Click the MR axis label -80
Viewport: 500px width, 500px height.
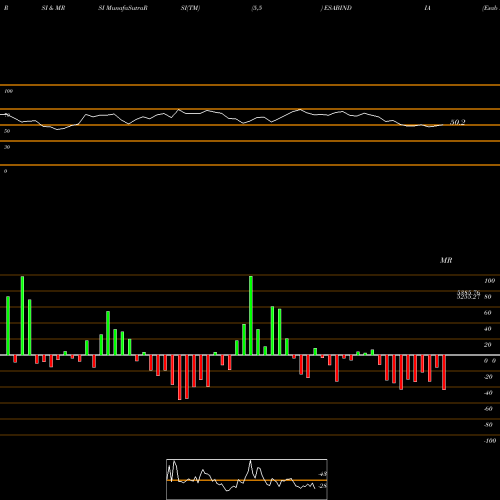488,425
